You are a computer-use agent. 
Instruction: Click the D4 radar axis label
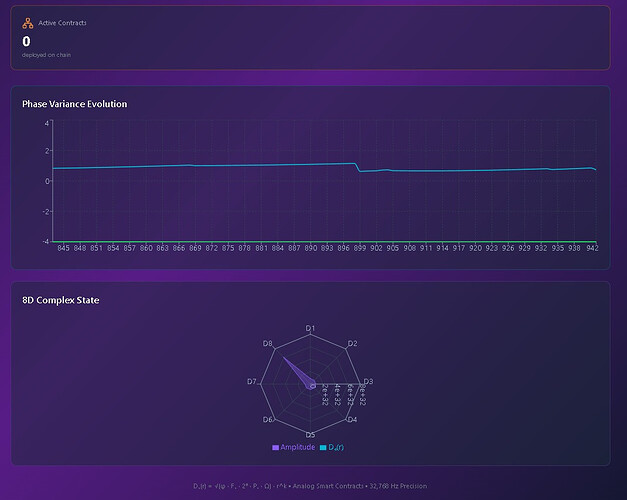352,420
